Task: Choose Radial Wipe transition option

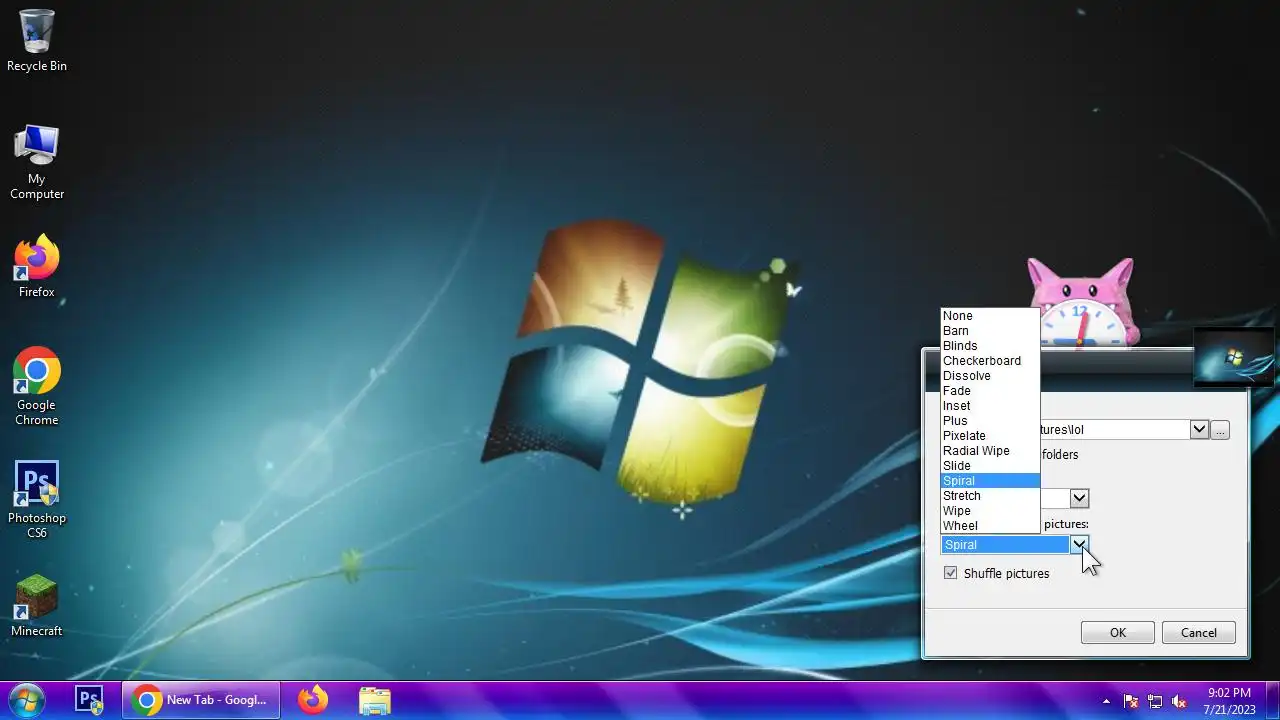Action: (990, 451)
